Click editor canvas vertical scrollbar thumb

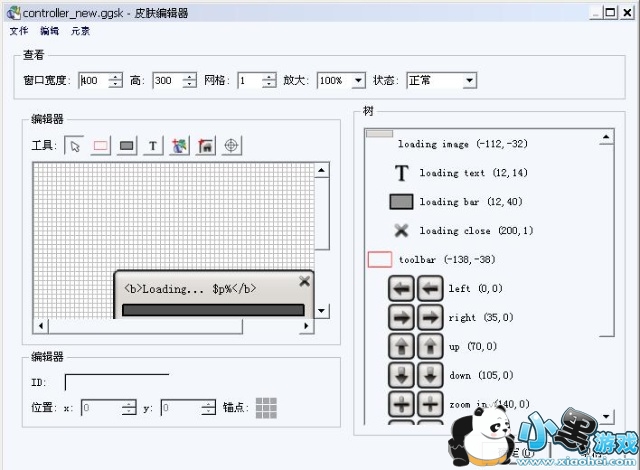click(x=322, y=213)
